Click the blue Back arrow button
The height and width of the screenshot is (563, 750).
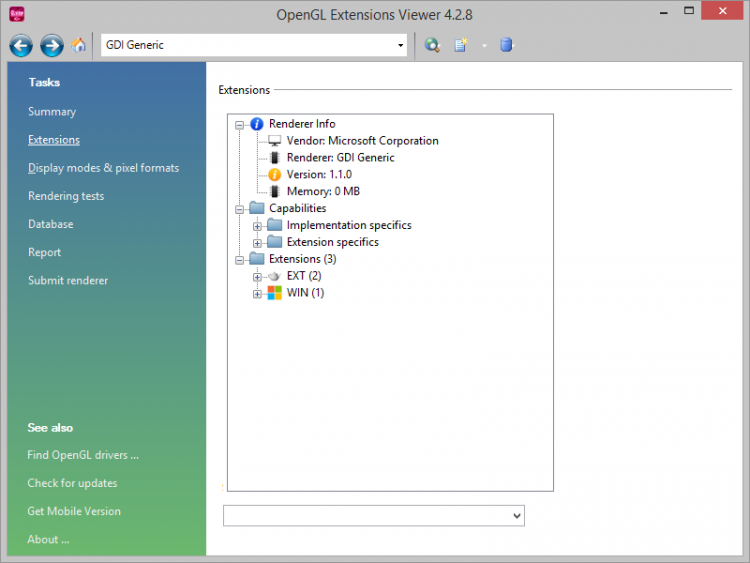[21, 46]
